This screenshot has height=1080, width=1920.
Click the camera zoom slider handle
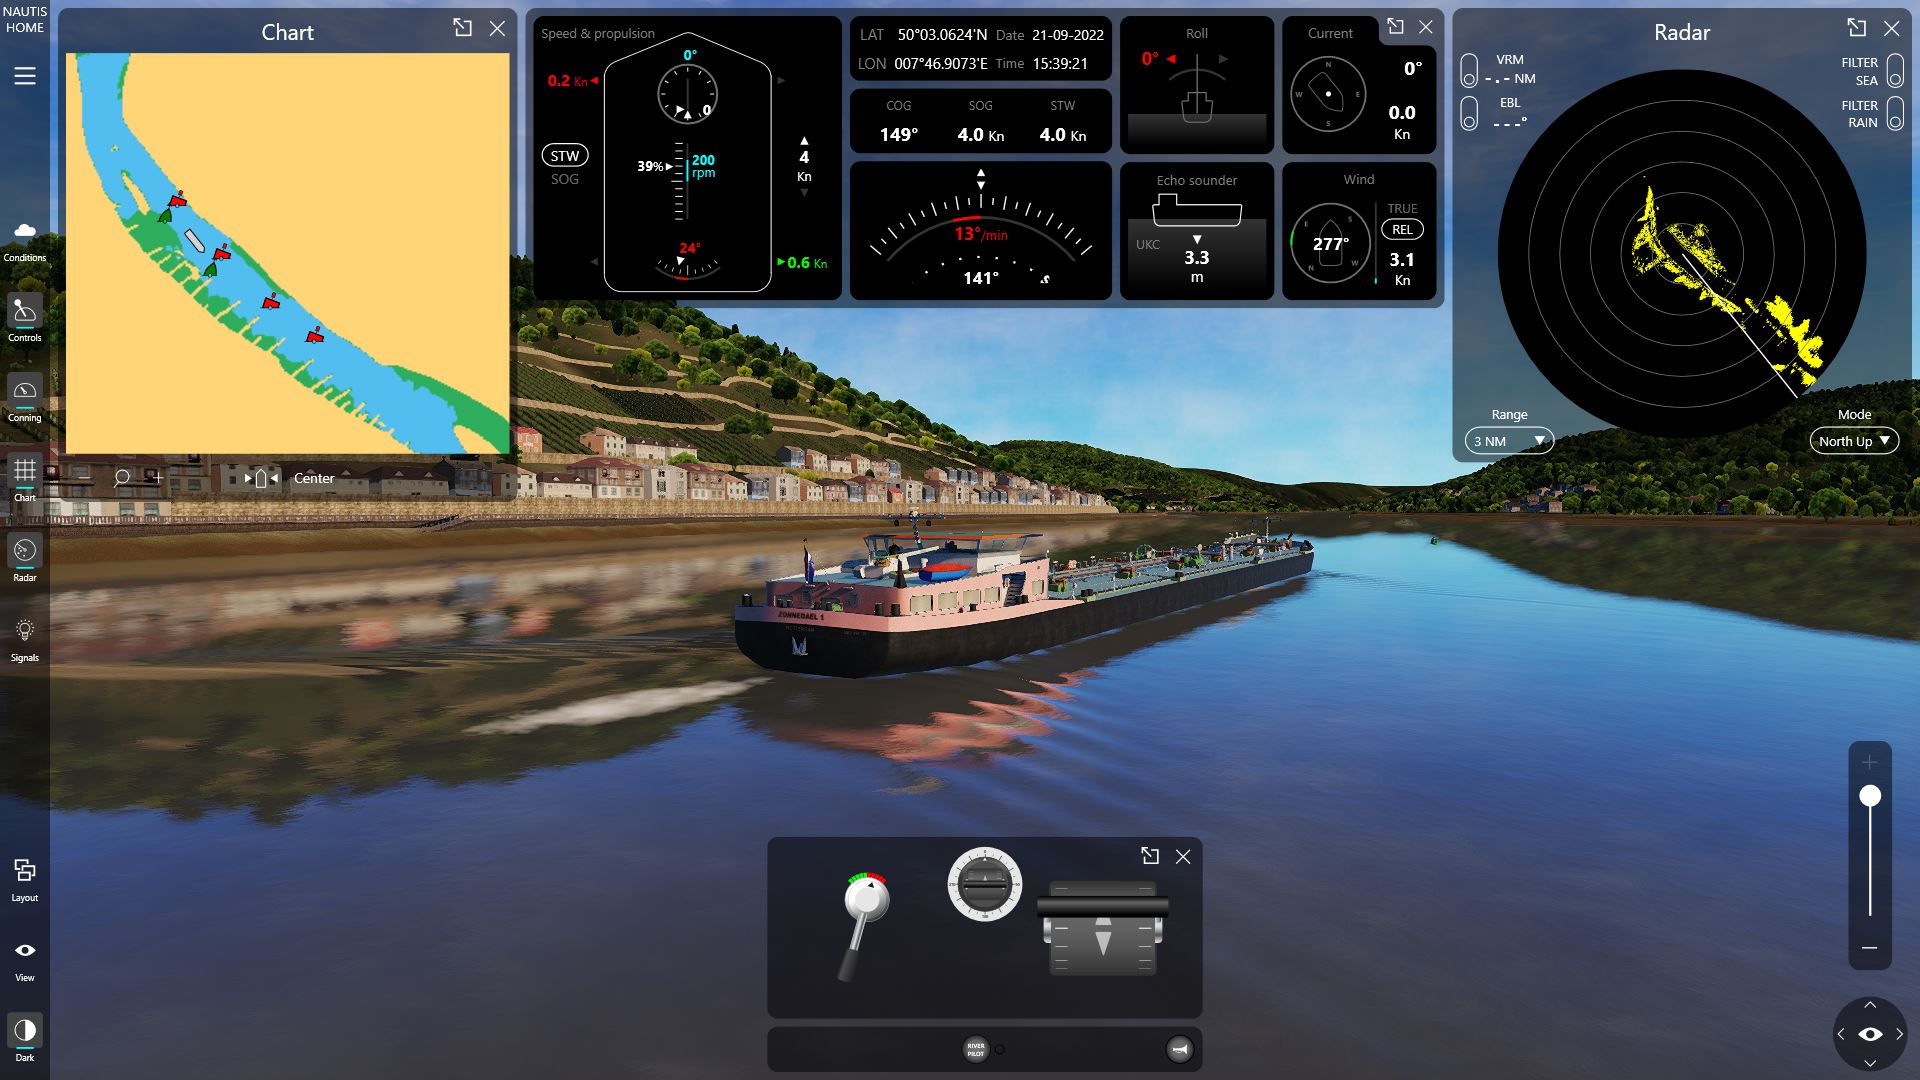[1869, 796]
